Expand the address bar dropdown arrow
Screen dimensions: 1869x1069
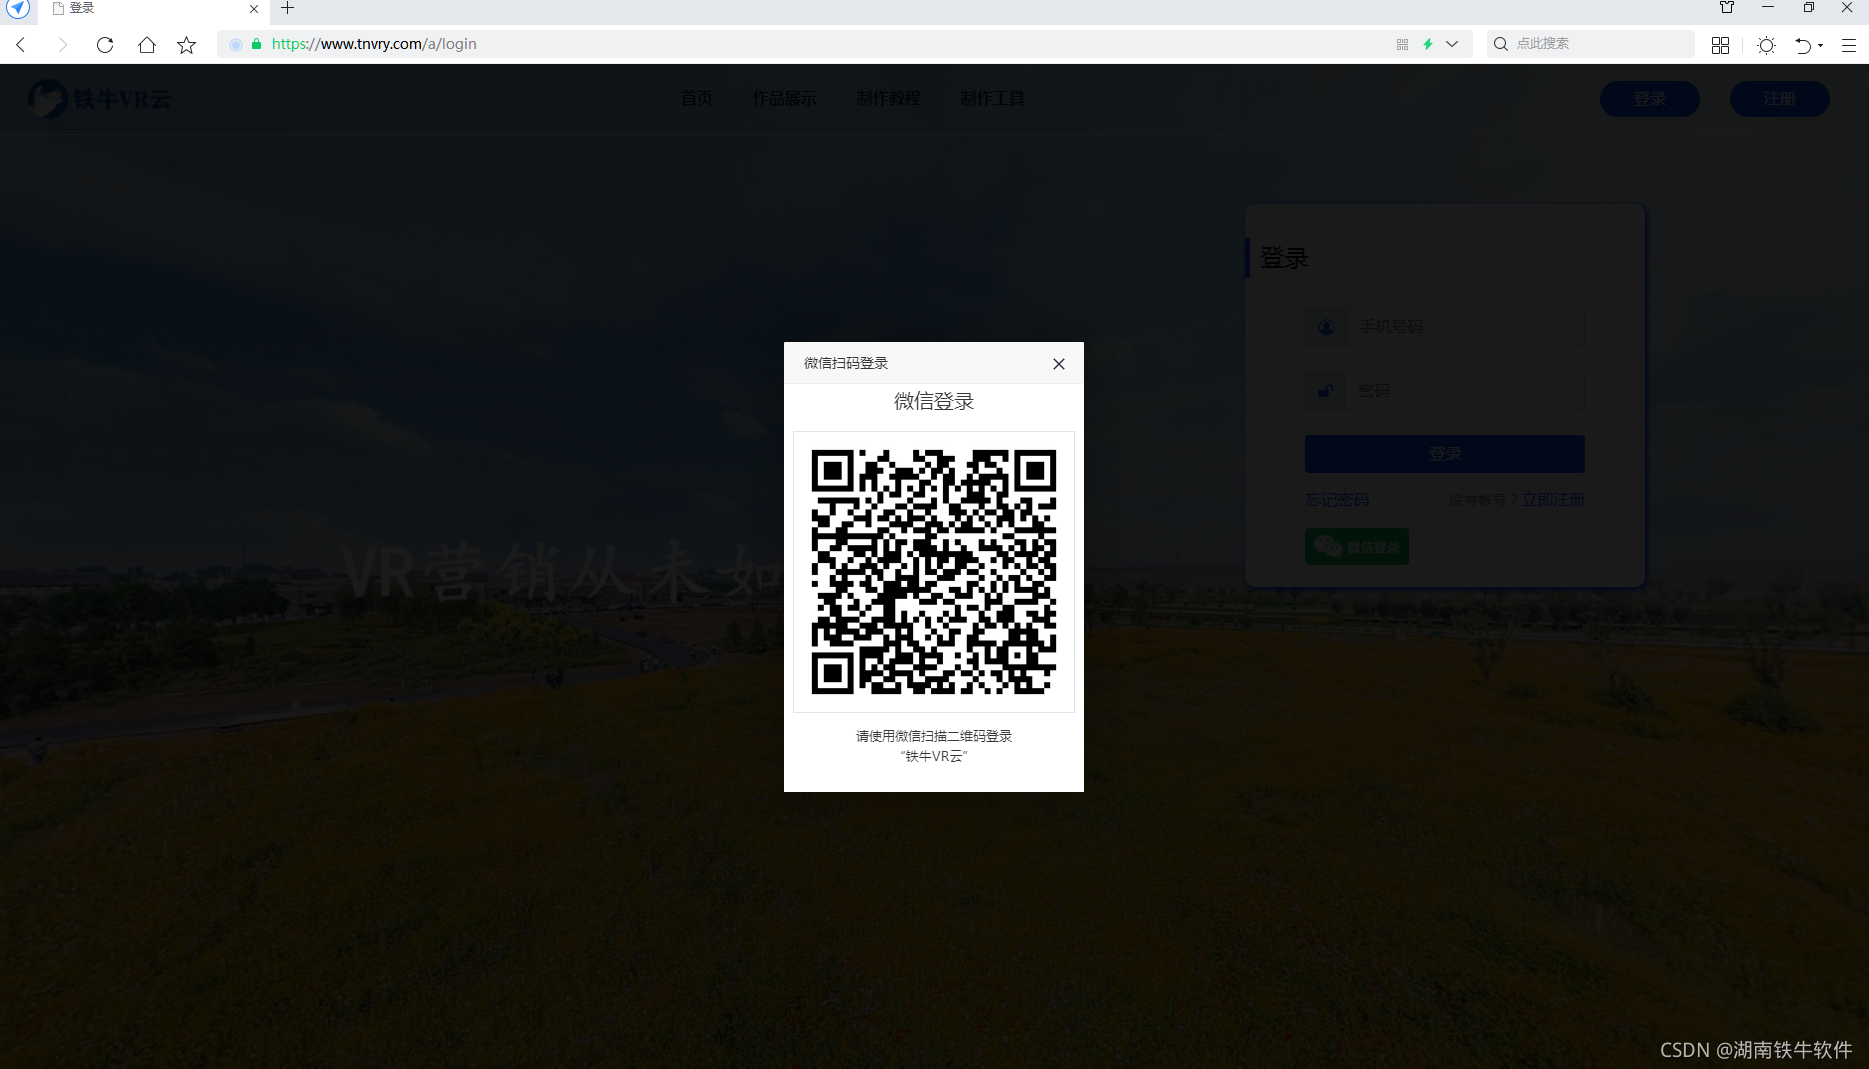(1452, 44)
